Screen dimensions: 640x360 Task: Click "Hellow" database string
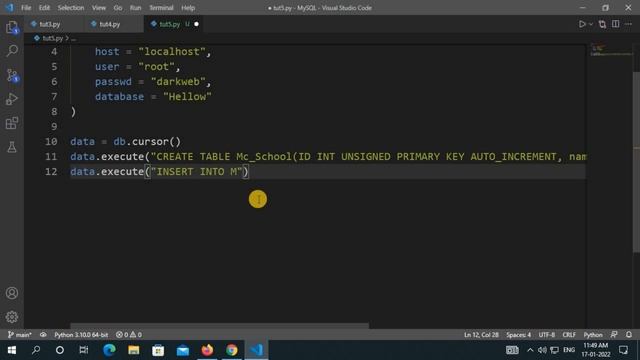click(x=187, y=97)
